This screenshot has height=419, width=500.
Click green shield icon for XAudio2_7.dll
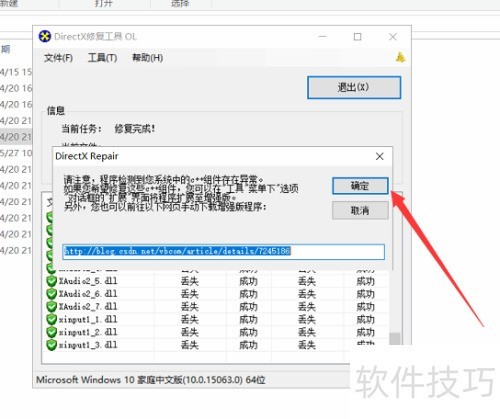pyautogui.click(x=52, y=307)
